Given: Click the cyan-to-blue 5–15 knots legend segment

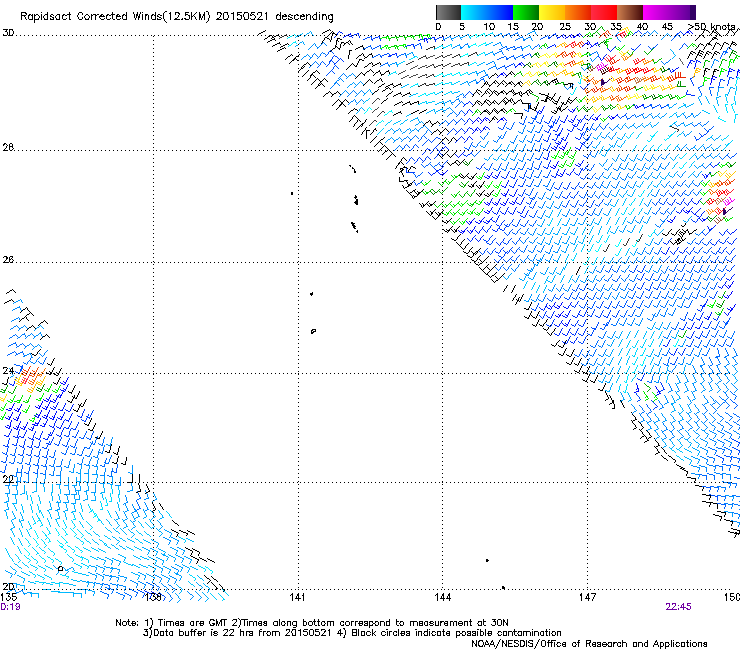Looking at the screenshot, I should tap(487, 12).
